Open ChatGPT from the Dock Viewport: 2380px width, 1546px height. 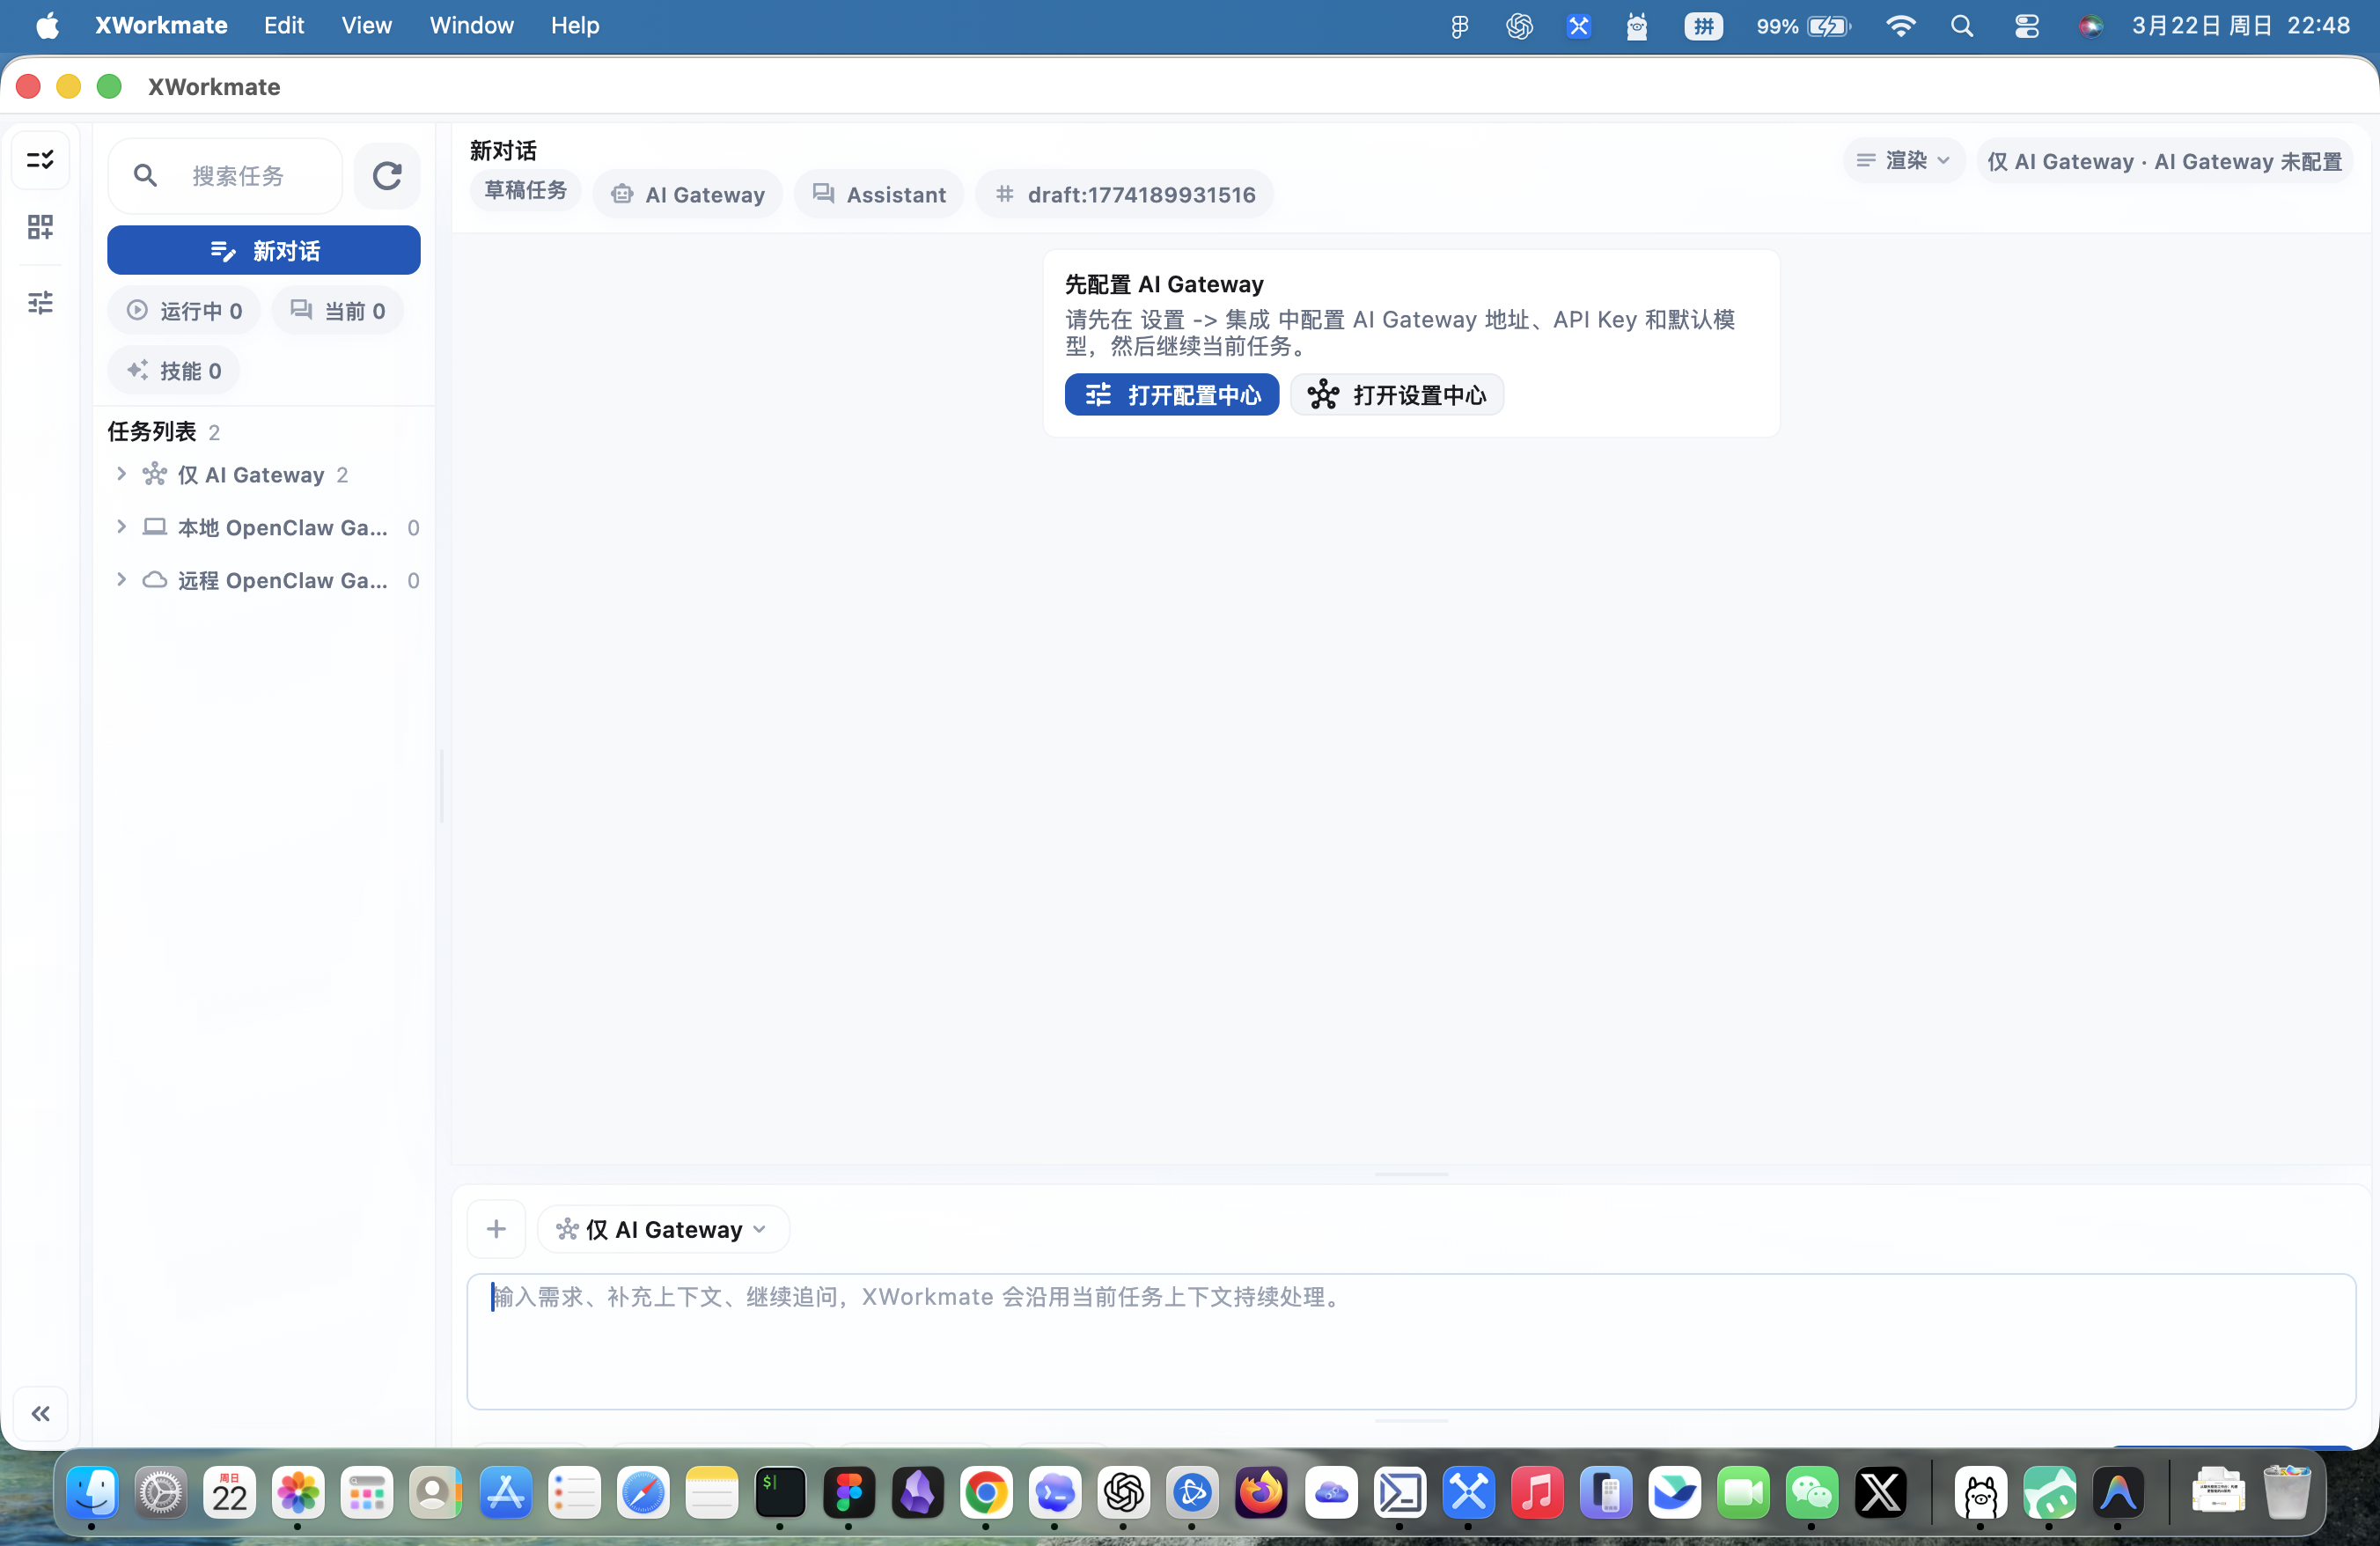click(x=1124, y=1494)
